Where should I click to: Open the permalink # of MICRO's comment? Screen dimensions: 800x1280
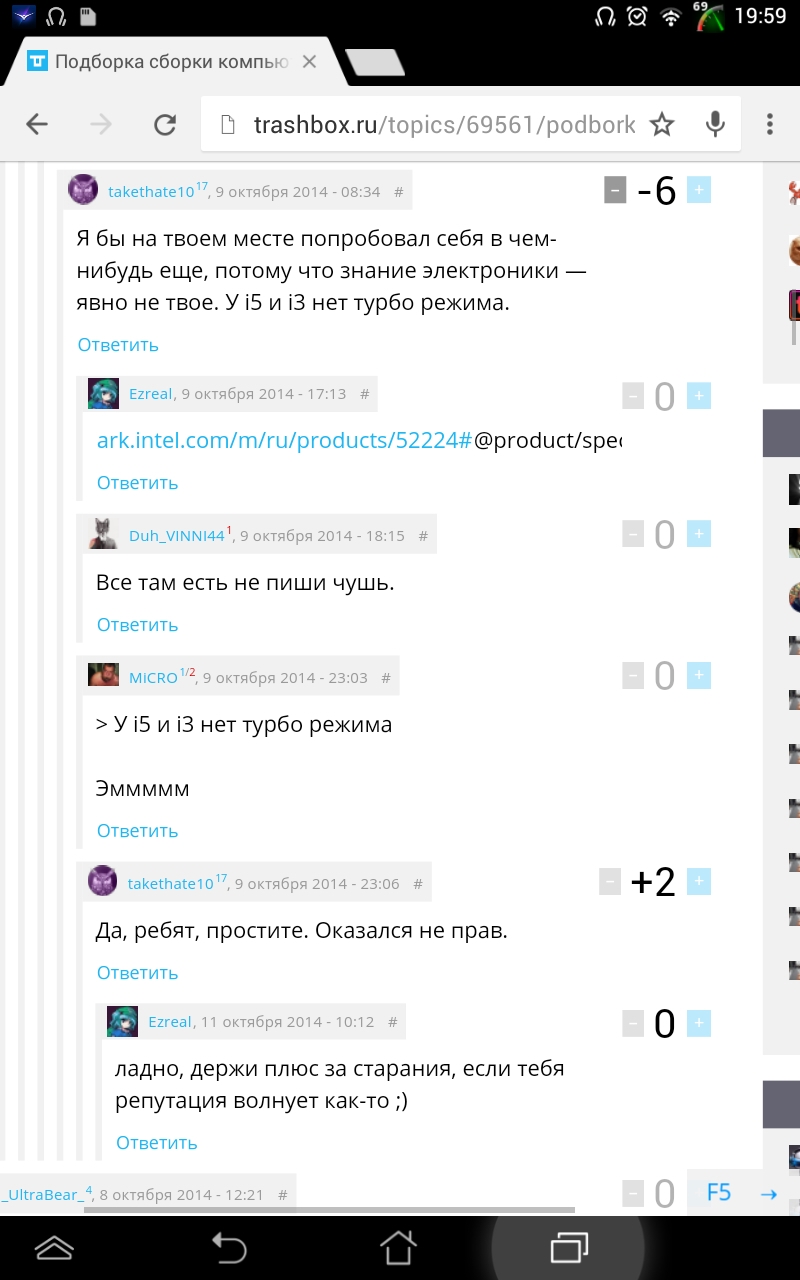(x=386, y=677)
